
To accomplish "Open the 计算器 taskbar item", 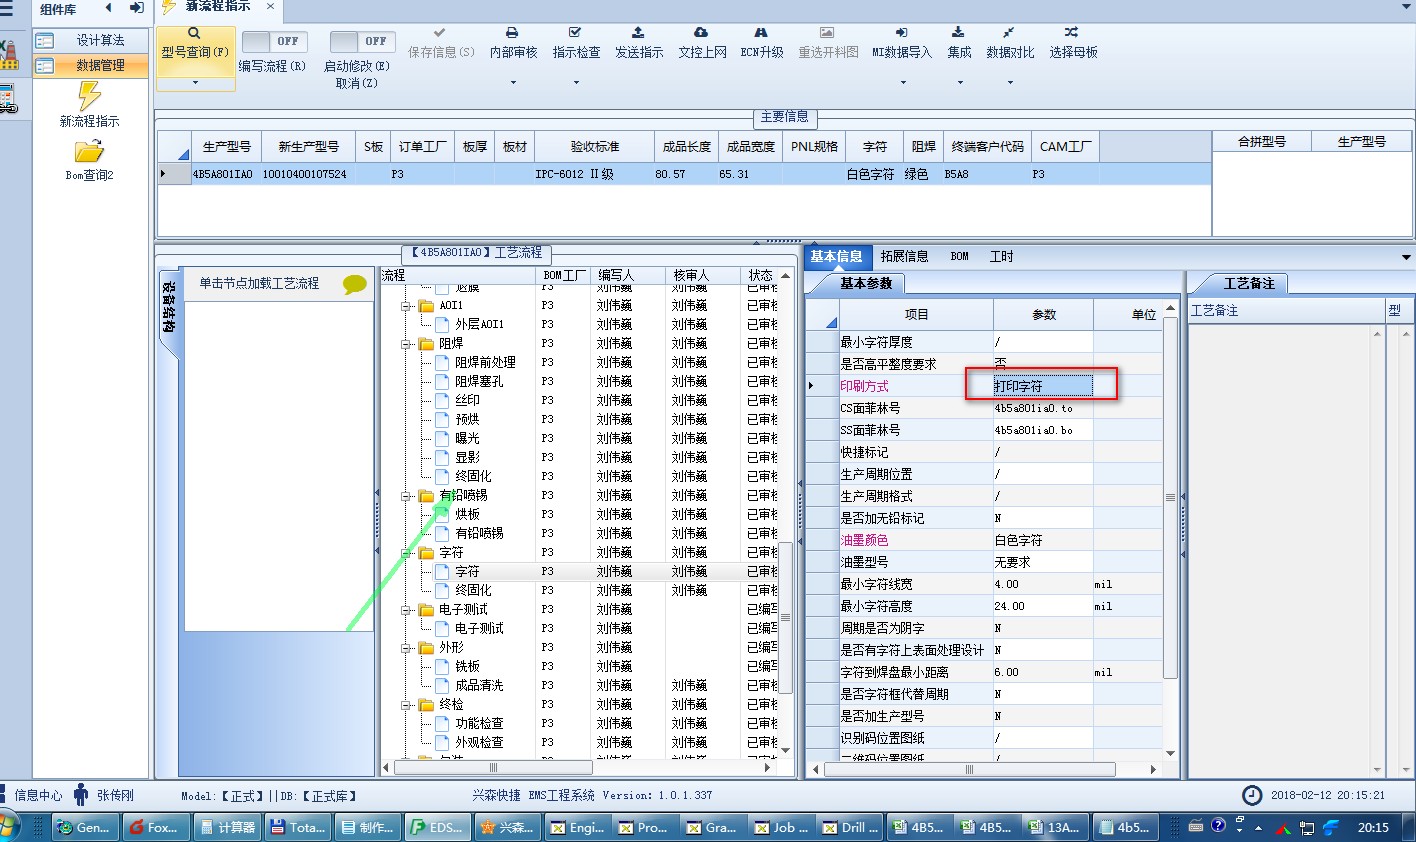I will click(227, 827).
